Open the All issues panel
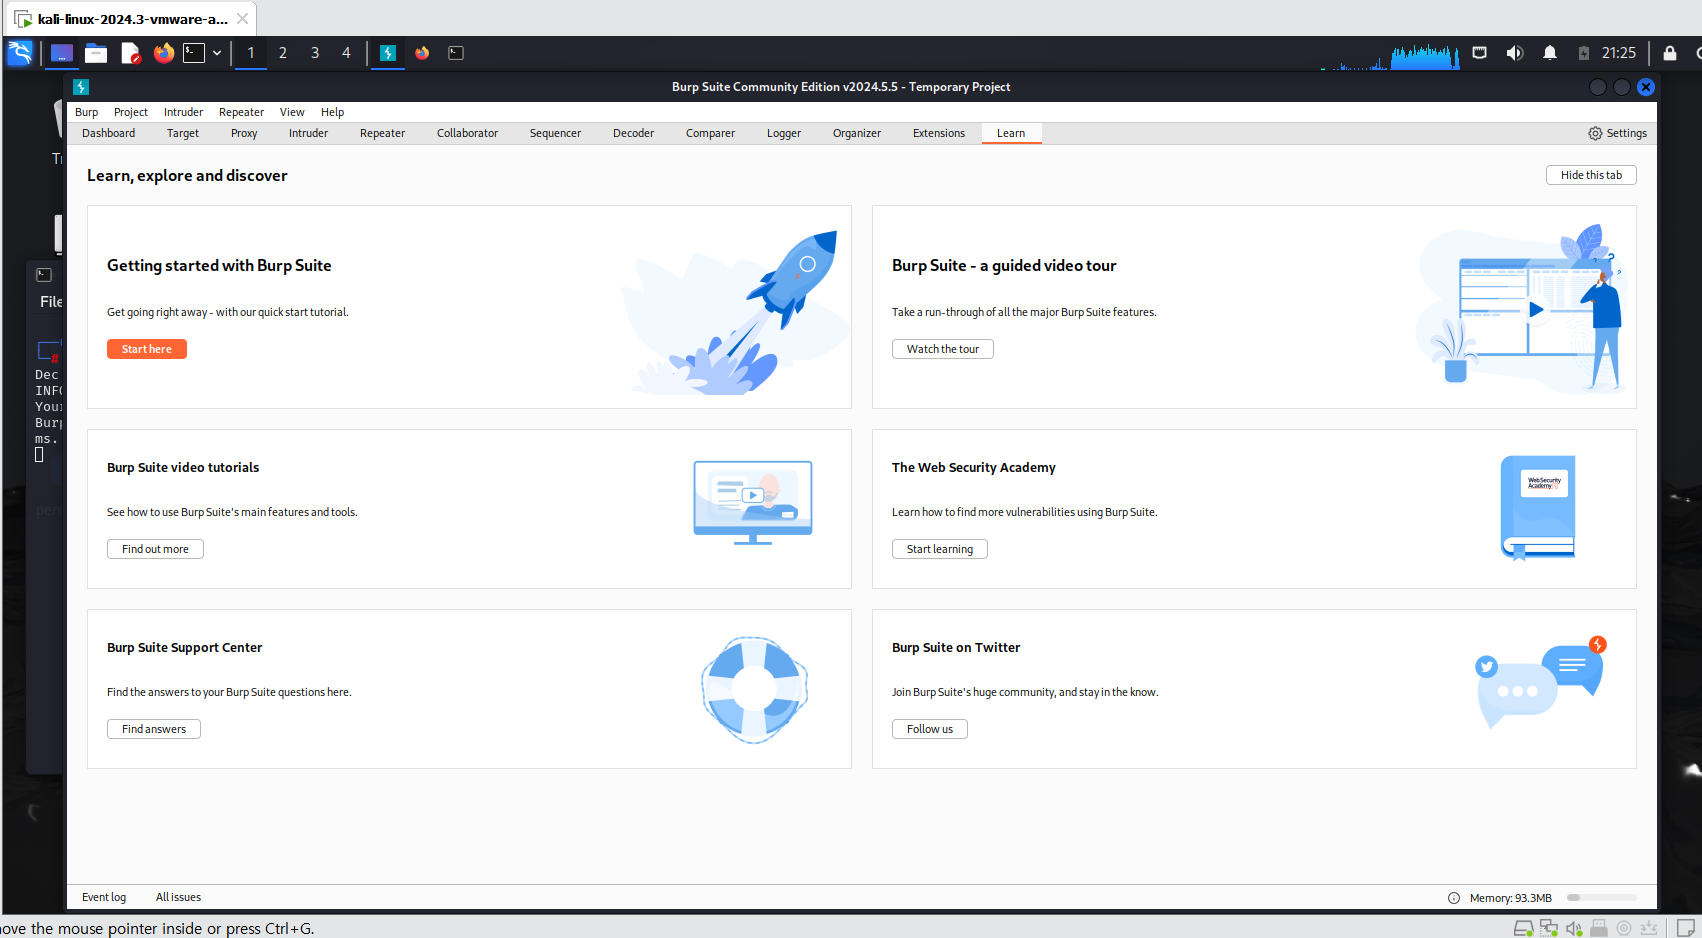1702x938 pixels. [178, 897]
